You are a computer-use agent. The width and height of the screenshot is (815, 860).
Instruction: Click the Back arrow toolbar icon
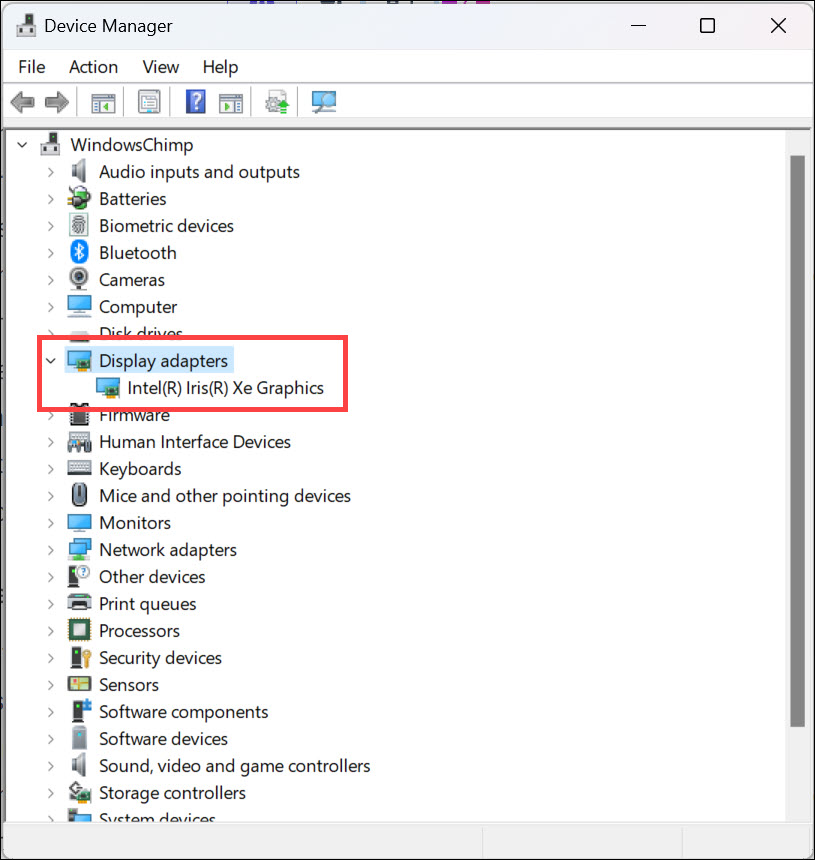22,102
